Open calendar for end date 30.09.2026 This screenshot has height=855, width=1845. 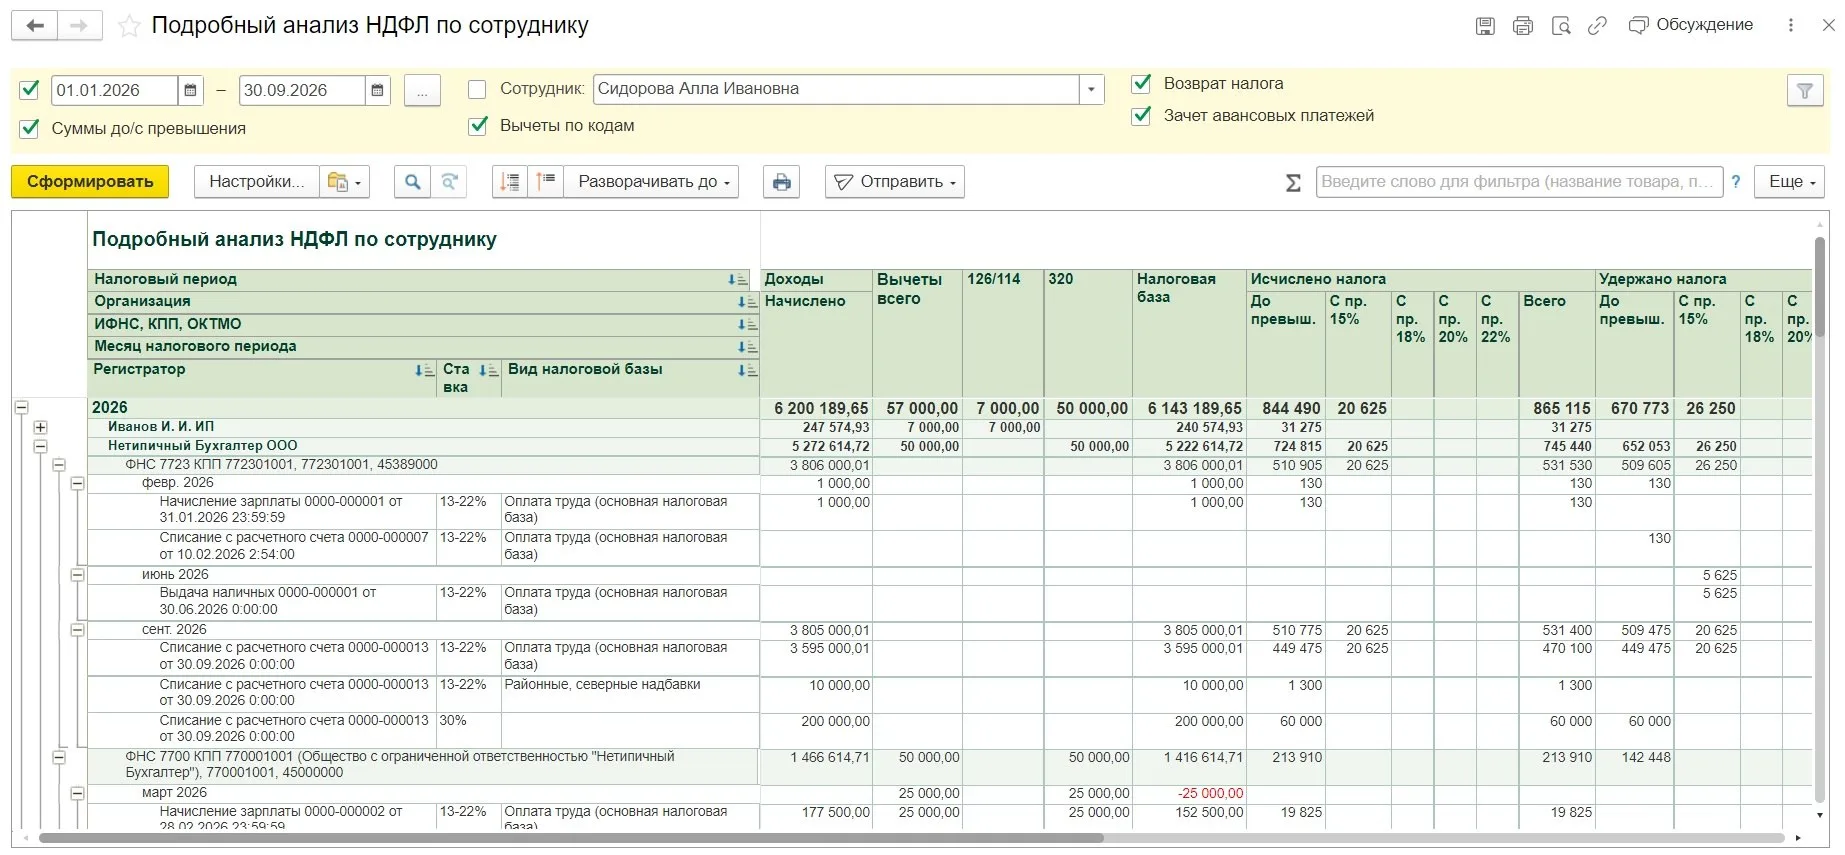click(x=377, y=90)
